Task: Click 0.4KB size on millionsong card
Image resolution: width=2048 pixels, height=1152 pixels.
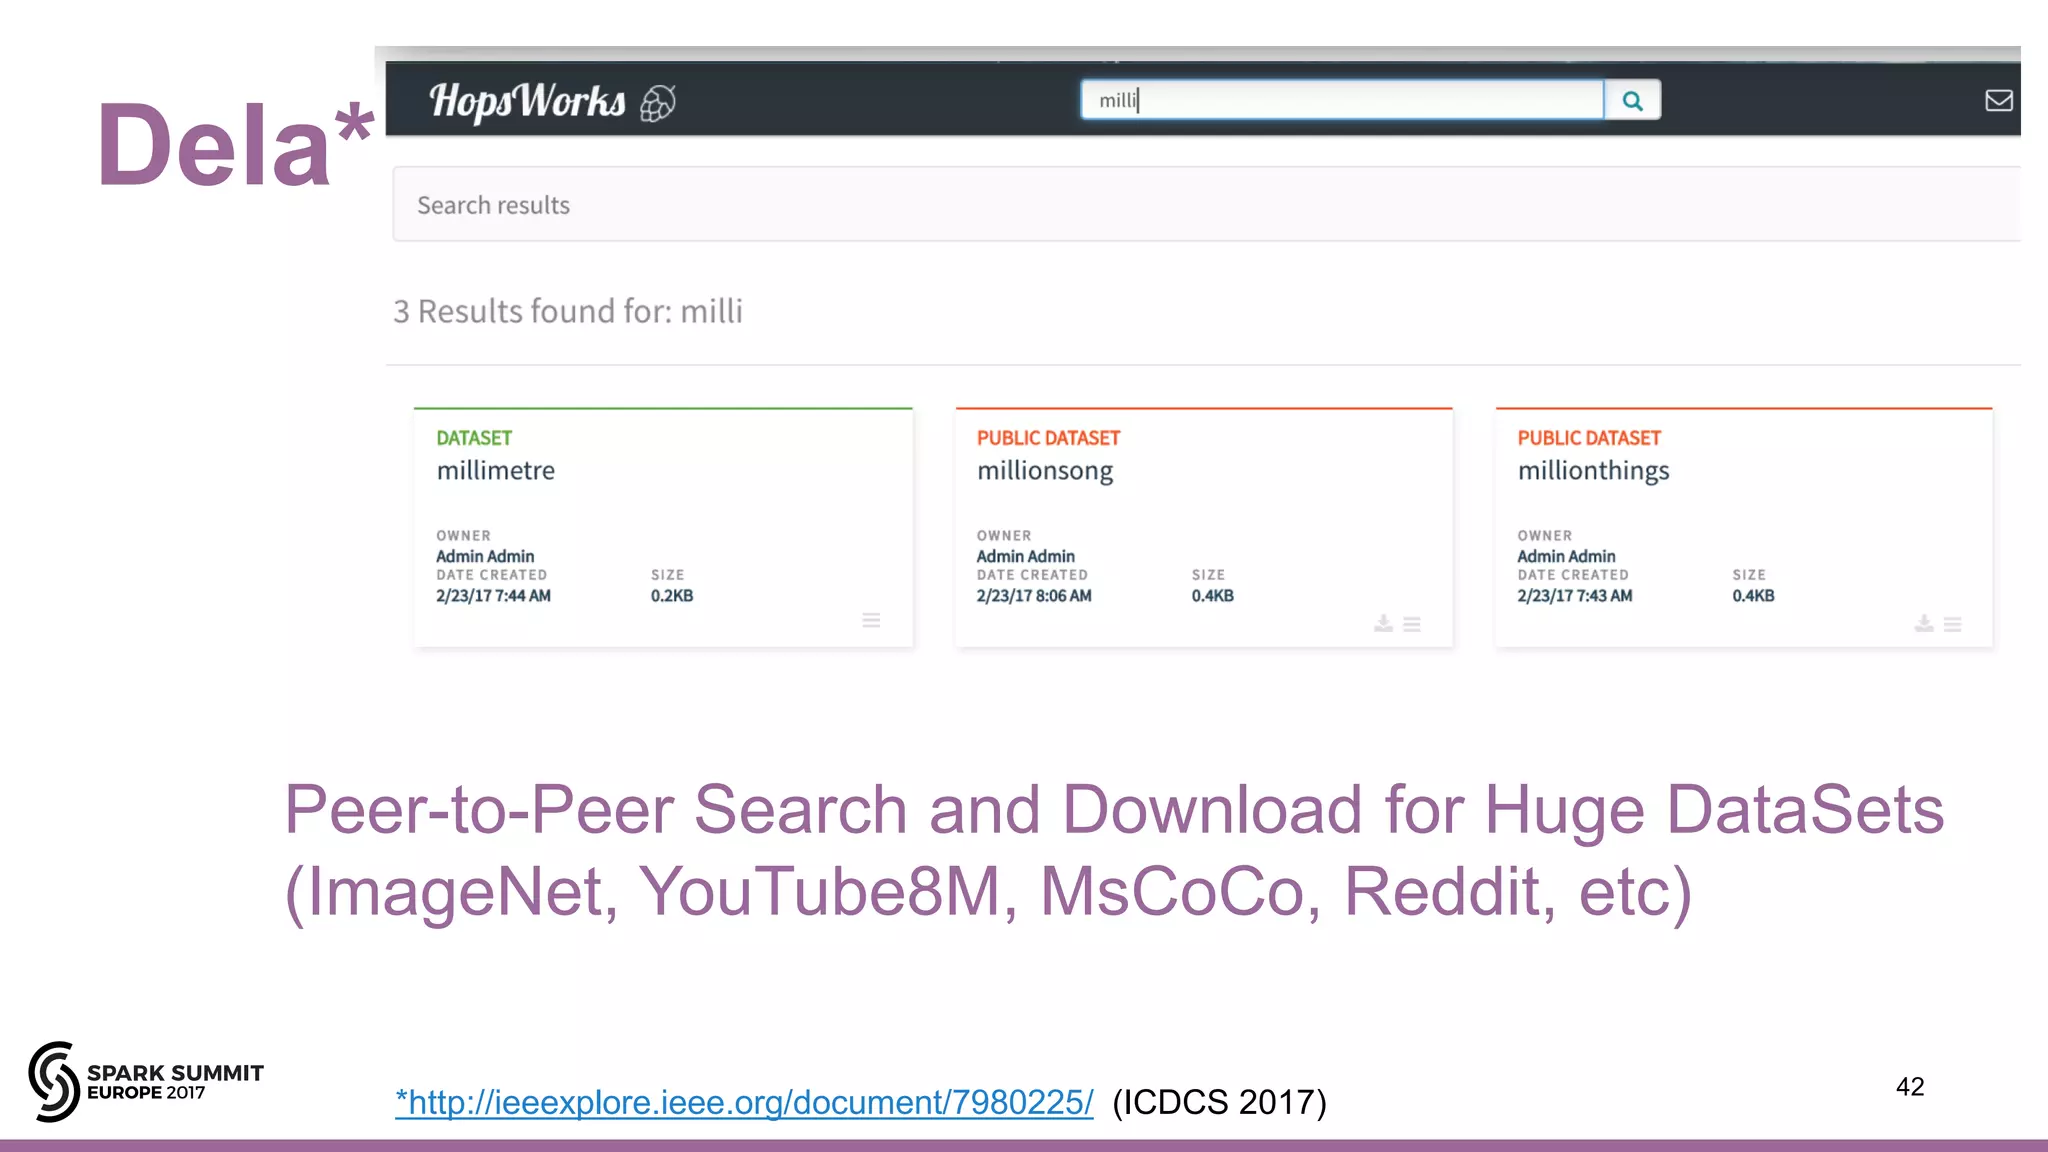Action: point(1213,595)
